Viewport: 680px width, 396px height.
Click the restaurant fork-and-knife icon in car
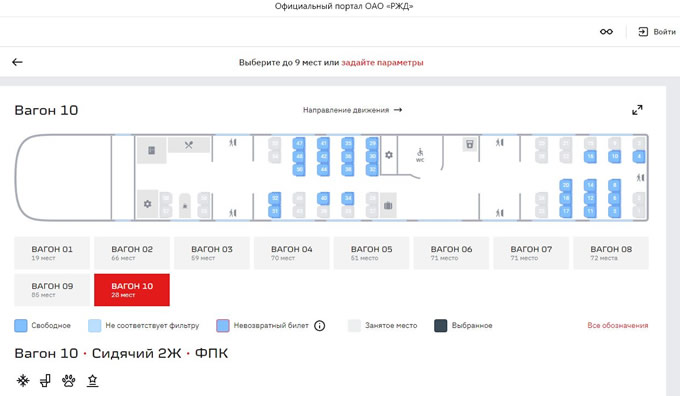click(189, 145)
